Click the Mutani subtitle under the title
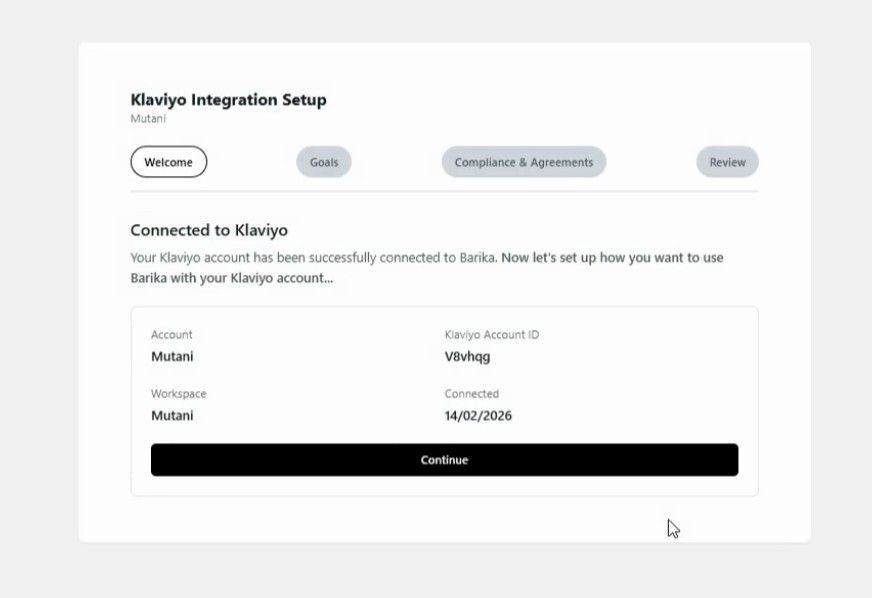Viewport: 872px width, 598px height. (148, 119)
